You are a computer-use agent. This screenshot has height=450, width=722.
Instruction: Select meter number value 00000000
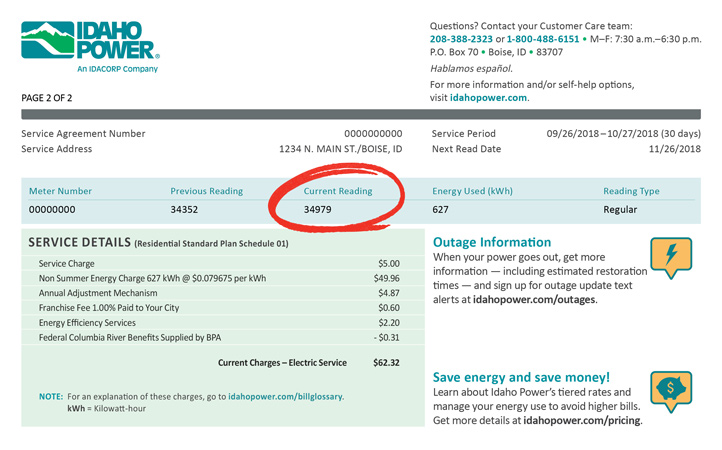pyautogui.click(x=52, y=210)
